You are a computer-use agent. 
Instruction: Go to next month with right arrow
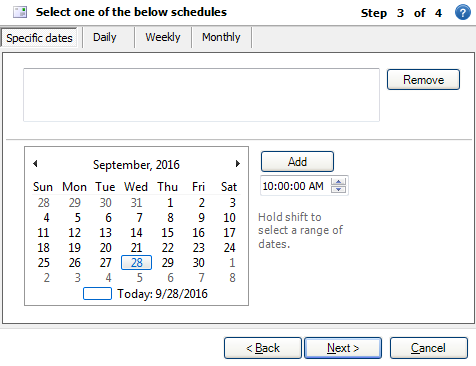coord(237,163)
